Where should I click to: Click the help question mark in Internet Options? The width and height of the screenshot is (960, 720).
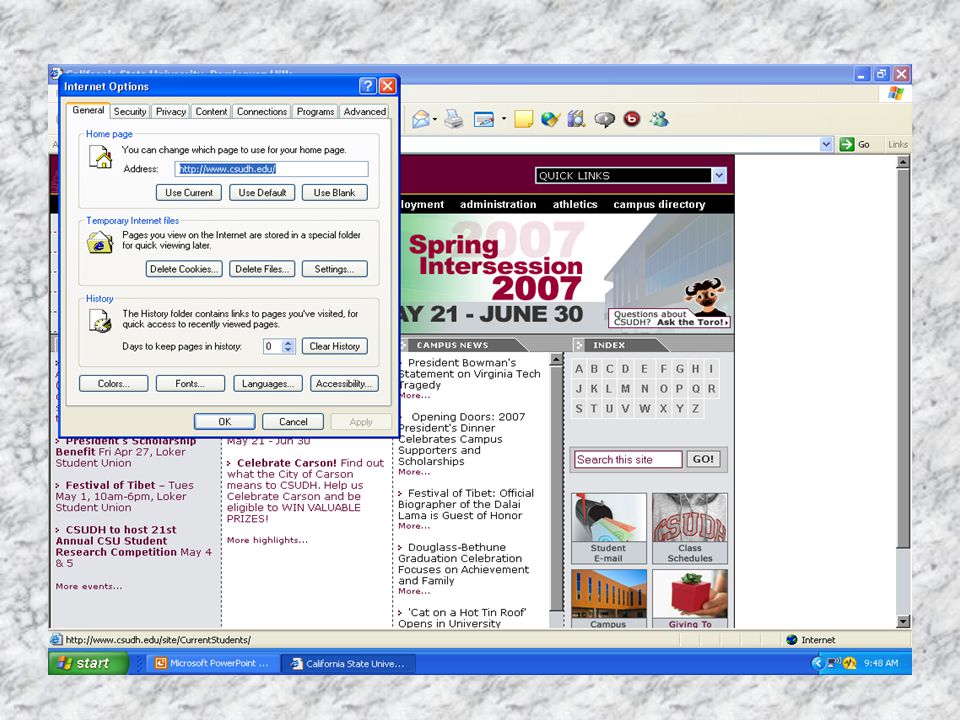[367, 86]
